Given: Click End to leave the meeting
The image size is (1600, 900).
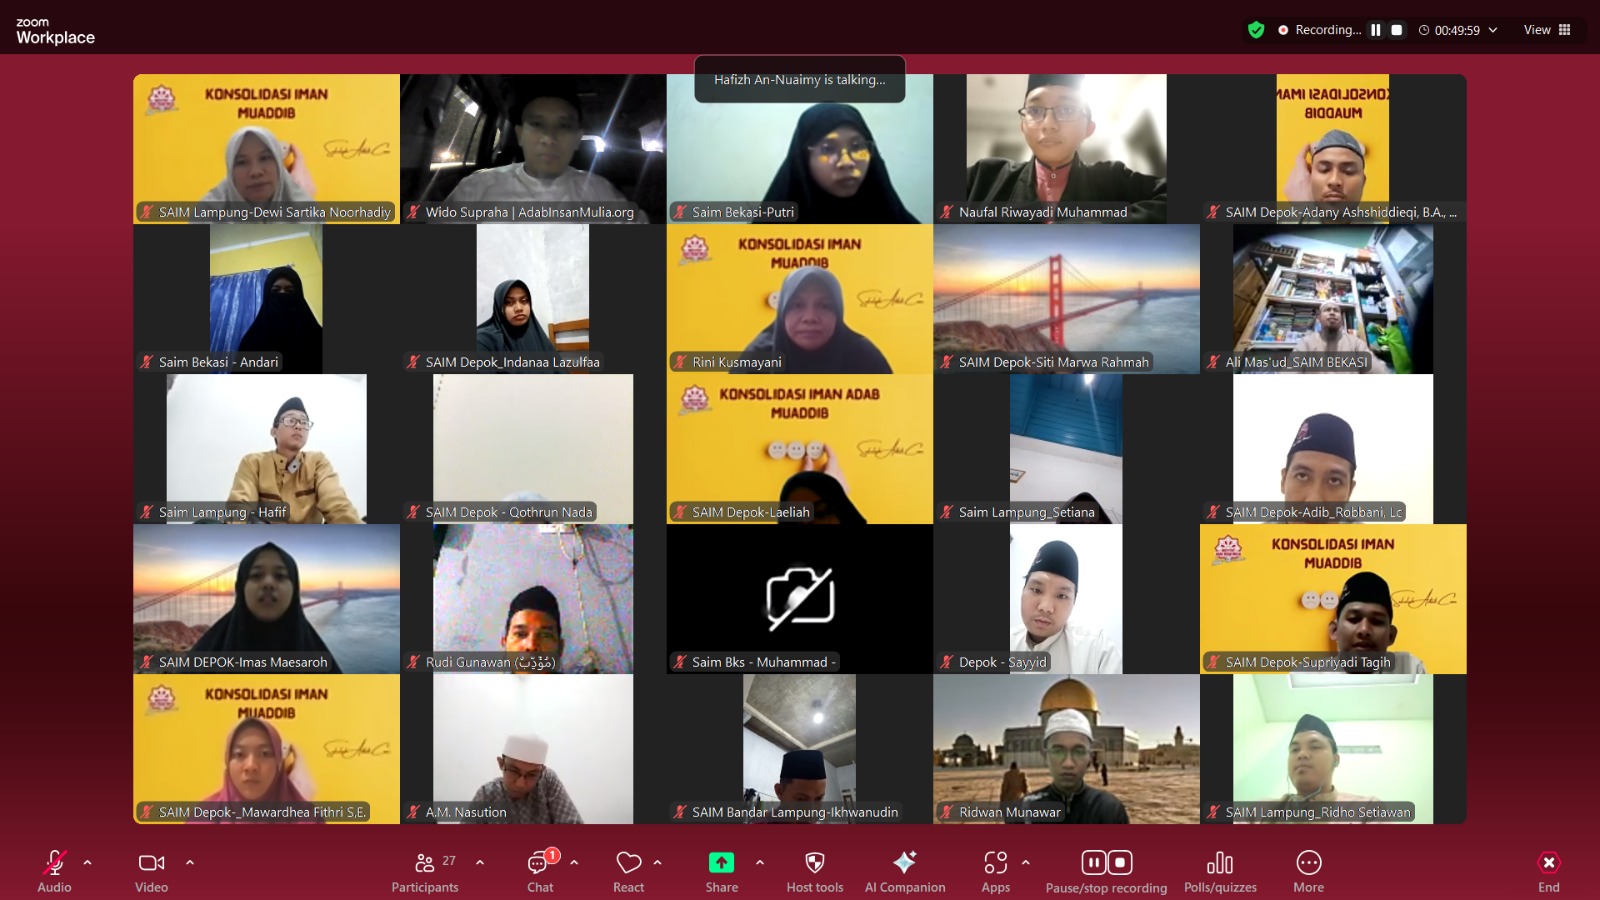Looking at the screenshot, I should point(1548,870).
